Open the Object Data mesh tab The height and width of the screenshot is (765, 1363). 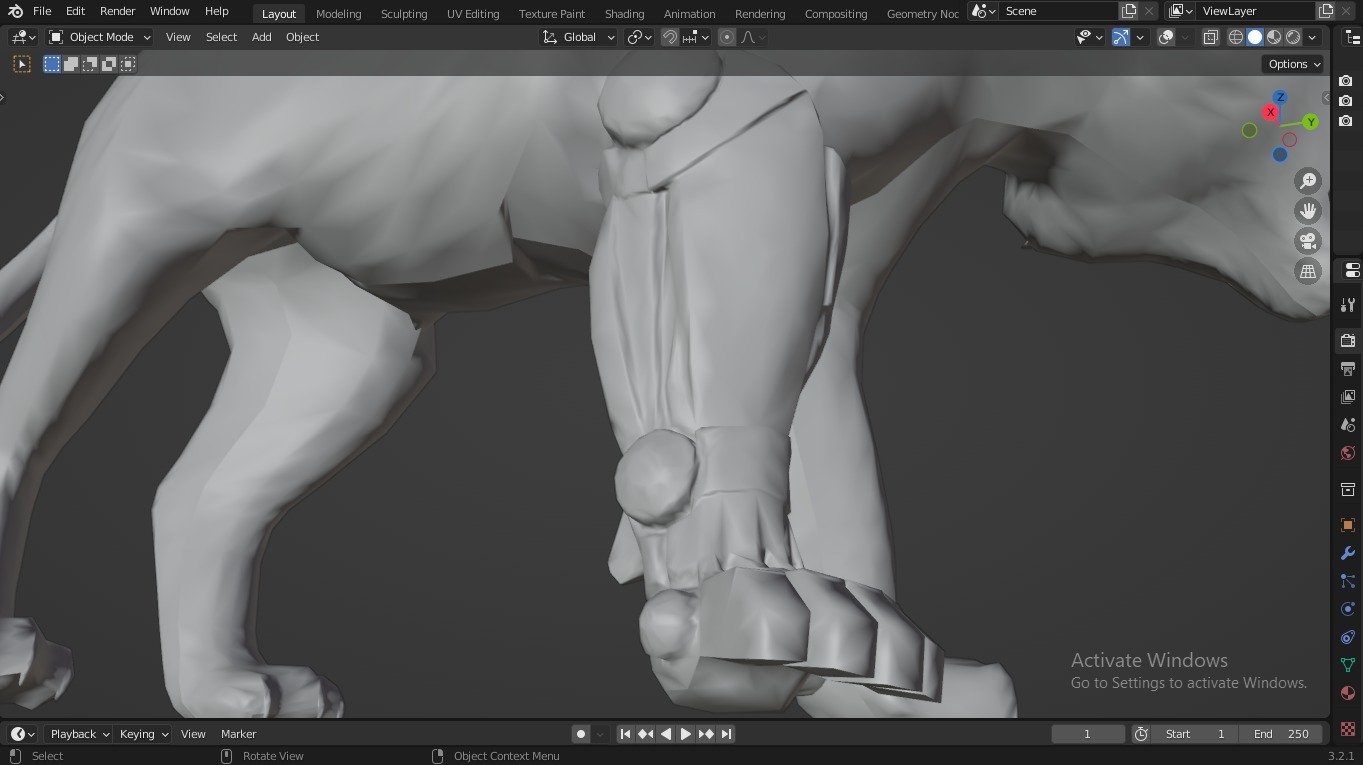pos(1348,665)
